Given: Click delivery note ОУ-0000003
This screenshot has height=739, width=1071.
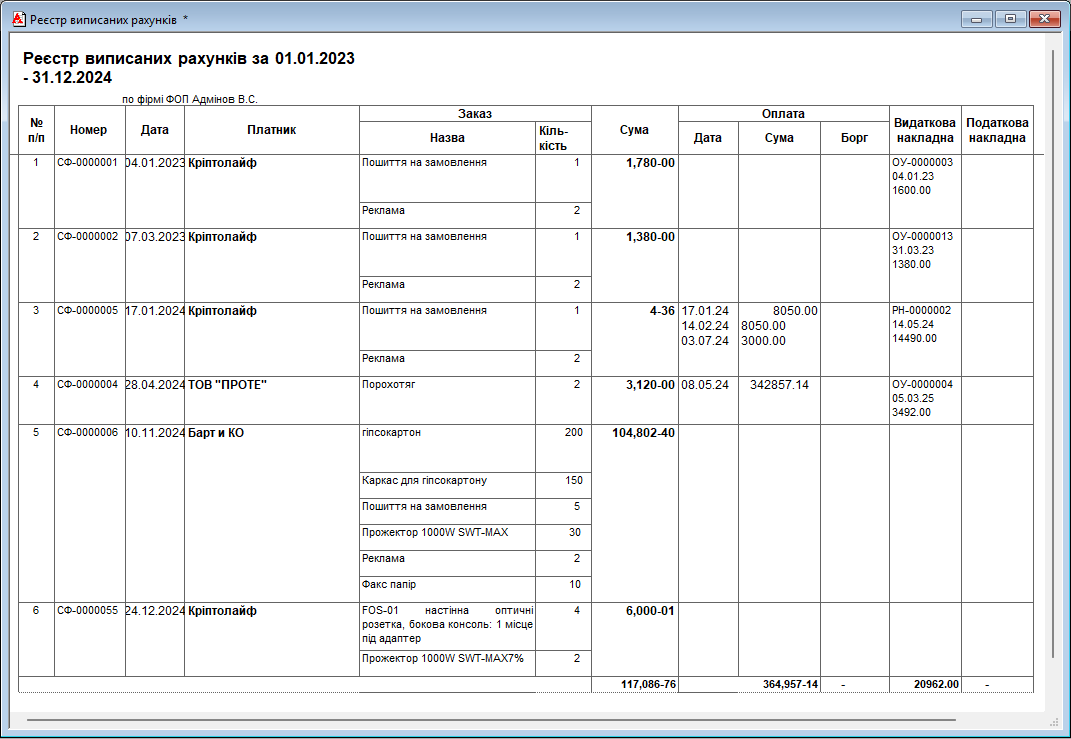Looking at the screenshot, I should click(x=922, y=163).
